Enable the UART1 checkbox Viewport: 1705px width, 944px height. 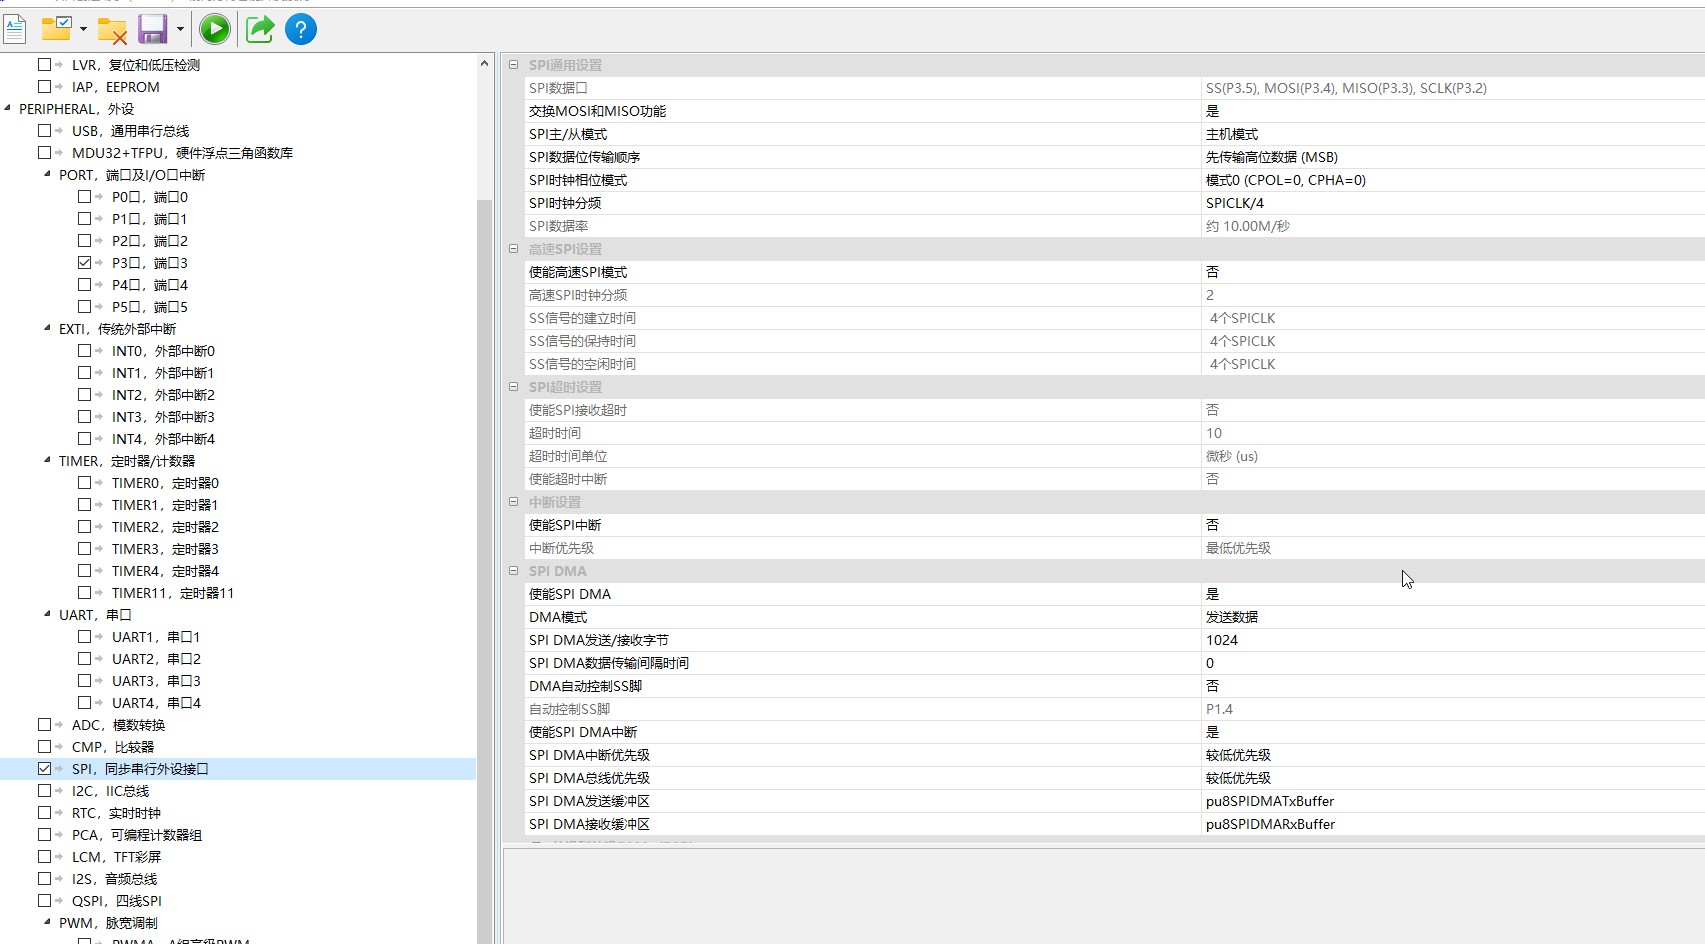(85, 637)
